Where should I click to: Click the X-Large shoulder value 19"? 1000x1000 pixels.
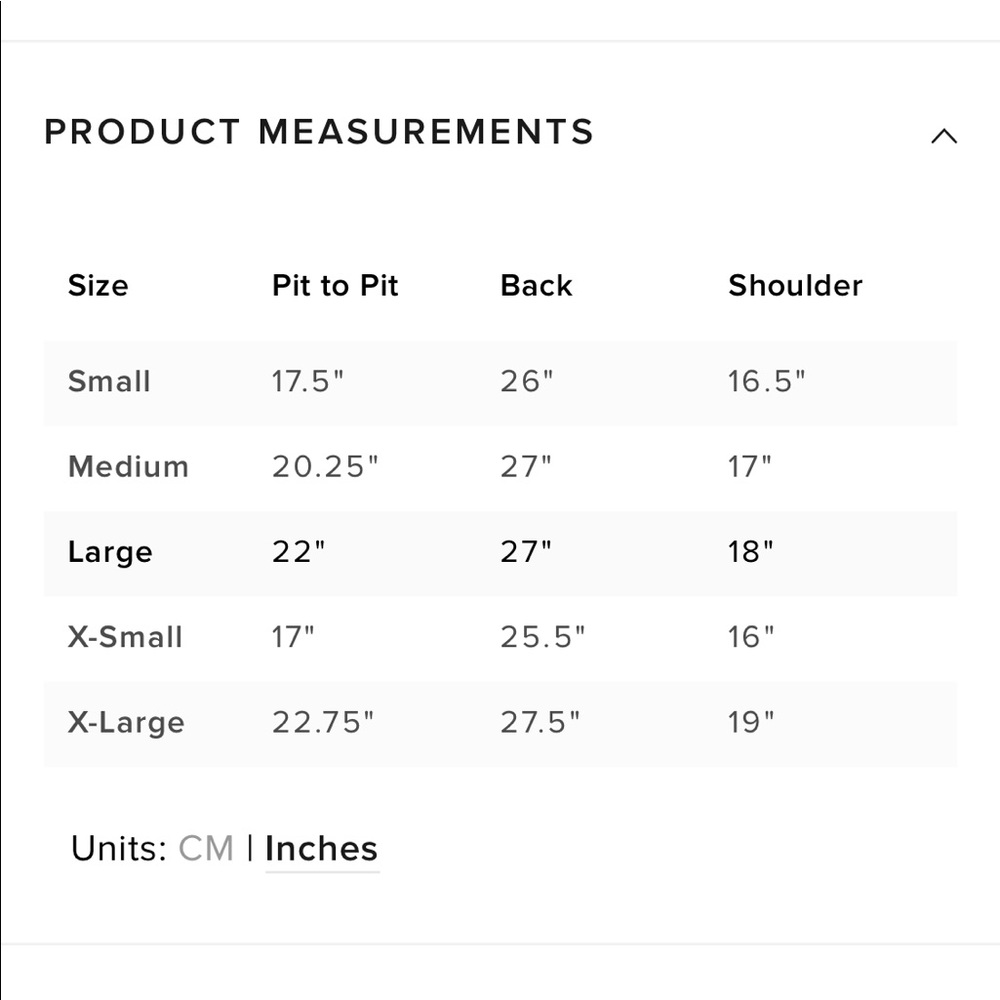pos(751,723)
